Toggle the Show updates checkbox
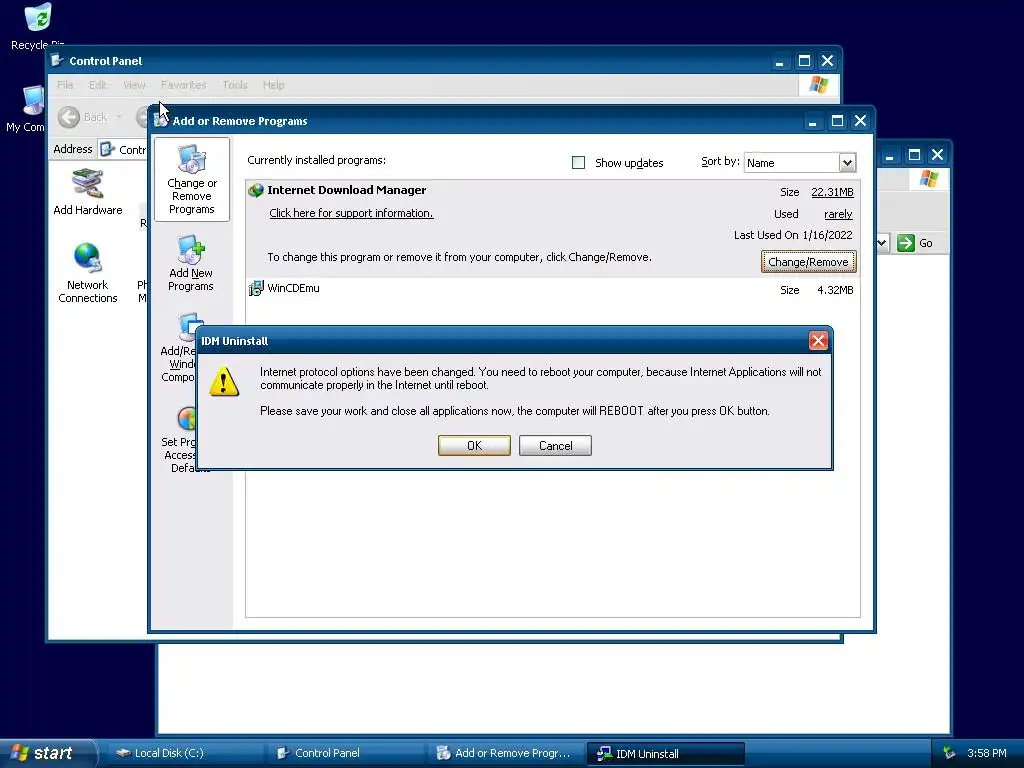Screen dimensions: 1024x768 click(578, 163)
